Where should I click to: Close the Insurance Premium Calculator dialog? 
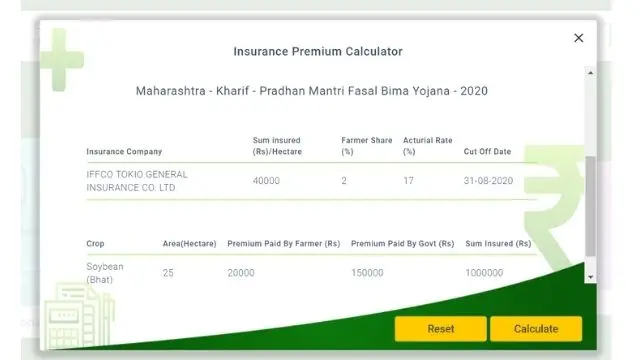coord(578,38)
